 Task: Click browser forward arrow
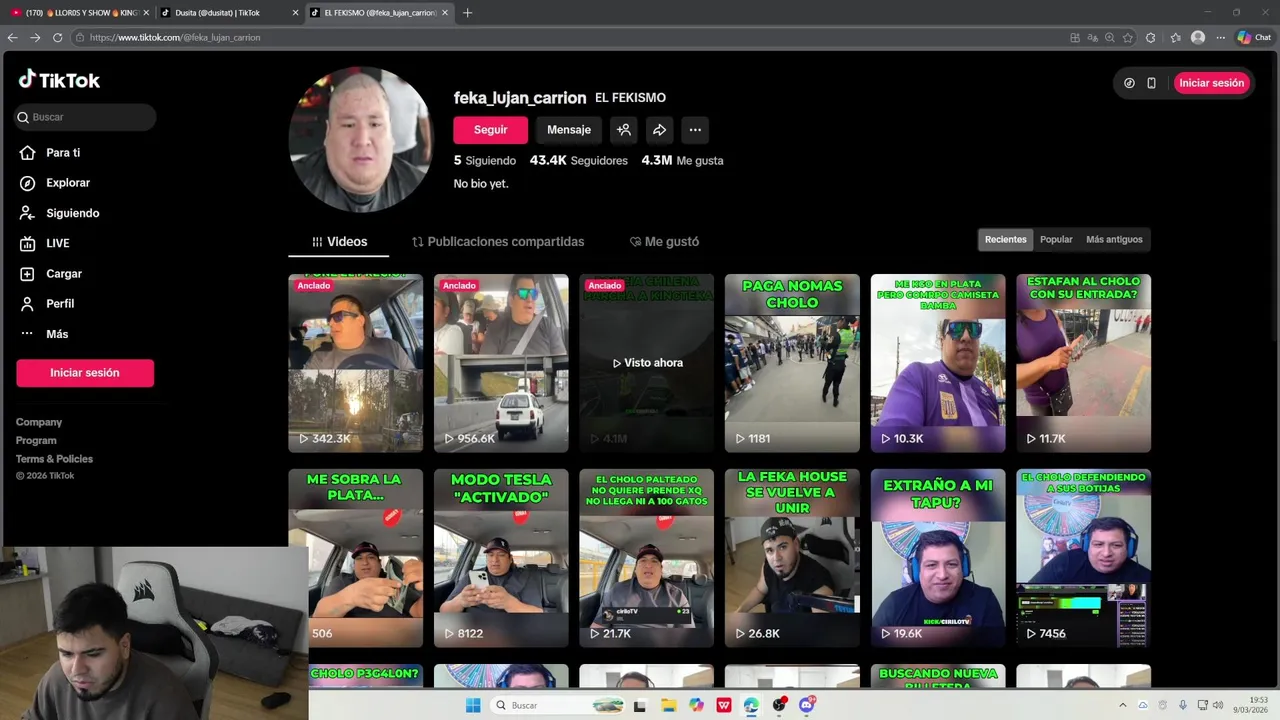coord(35,37)
